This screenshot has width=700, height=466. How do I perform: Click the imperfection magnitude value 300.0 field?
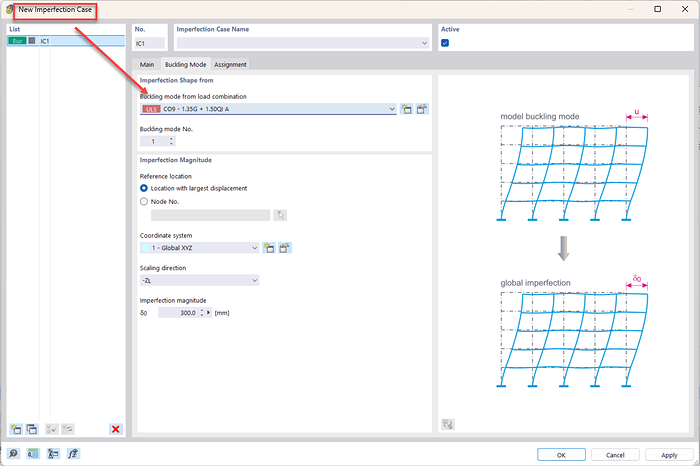(179, 313)
